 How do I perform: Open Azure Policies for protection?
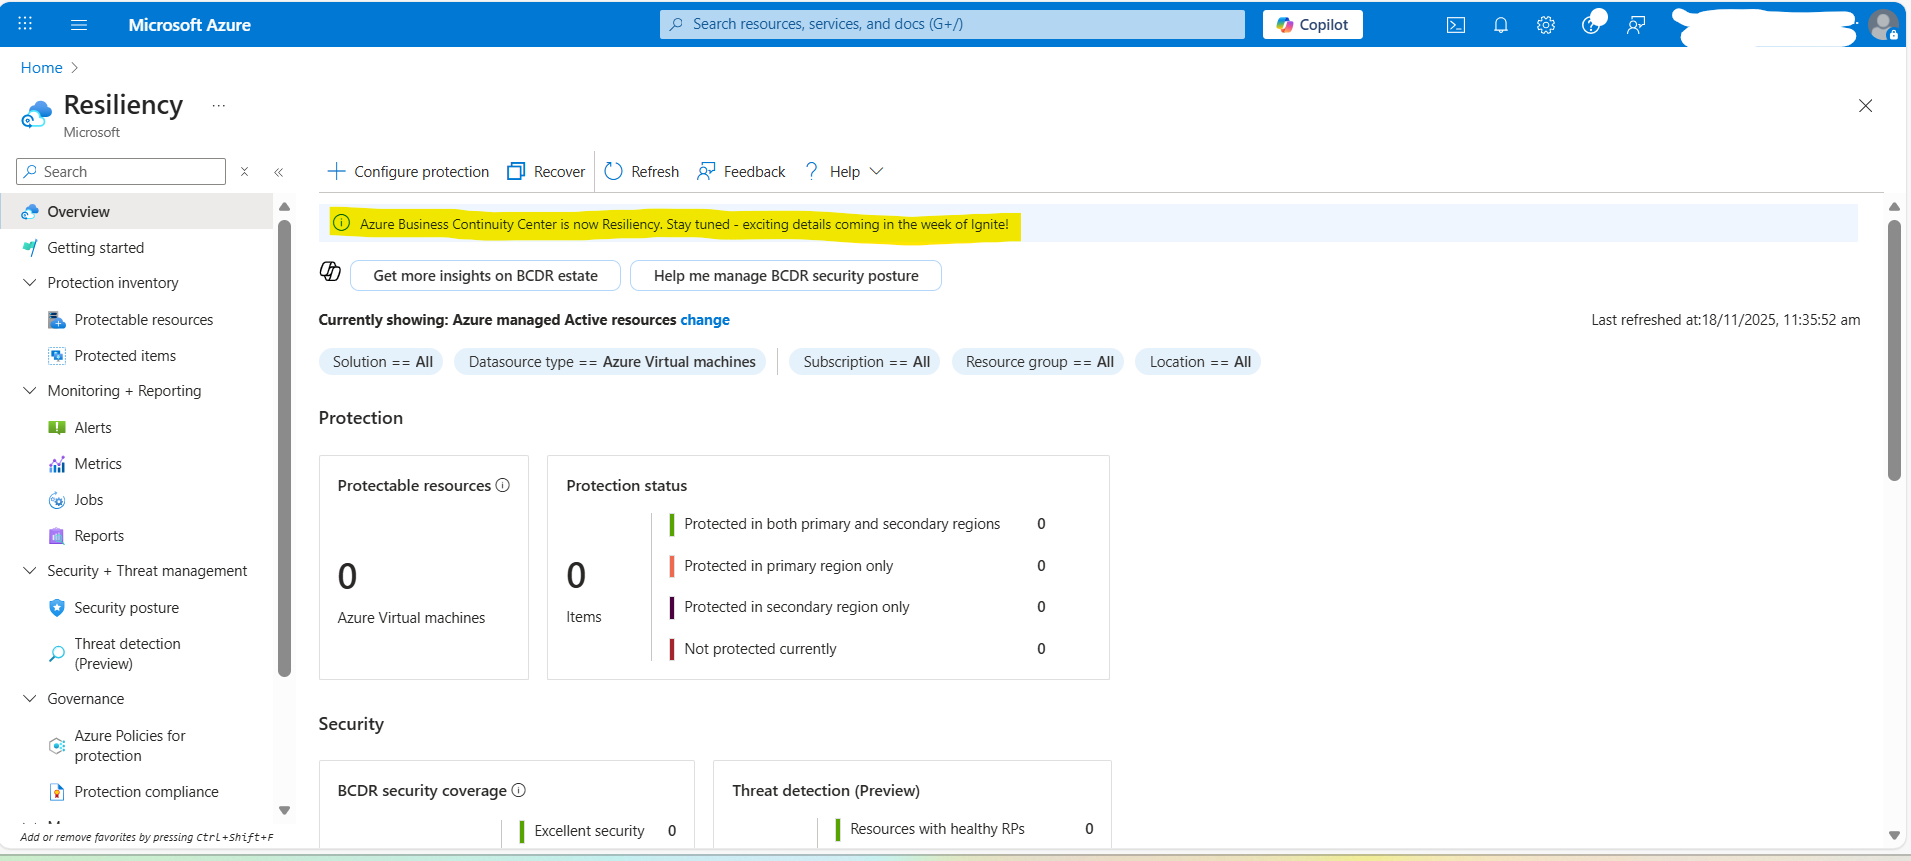tap(130, 746)
